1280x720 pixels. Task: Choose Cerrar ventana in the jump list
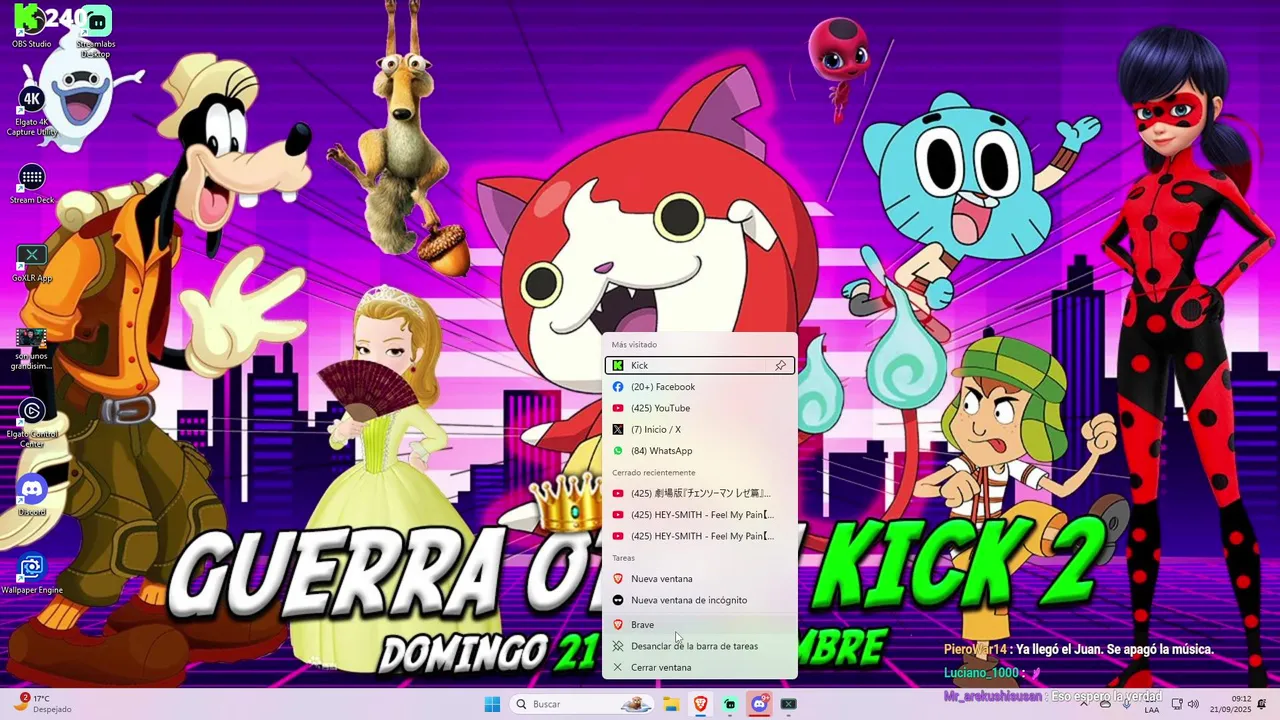click(700, 667)
